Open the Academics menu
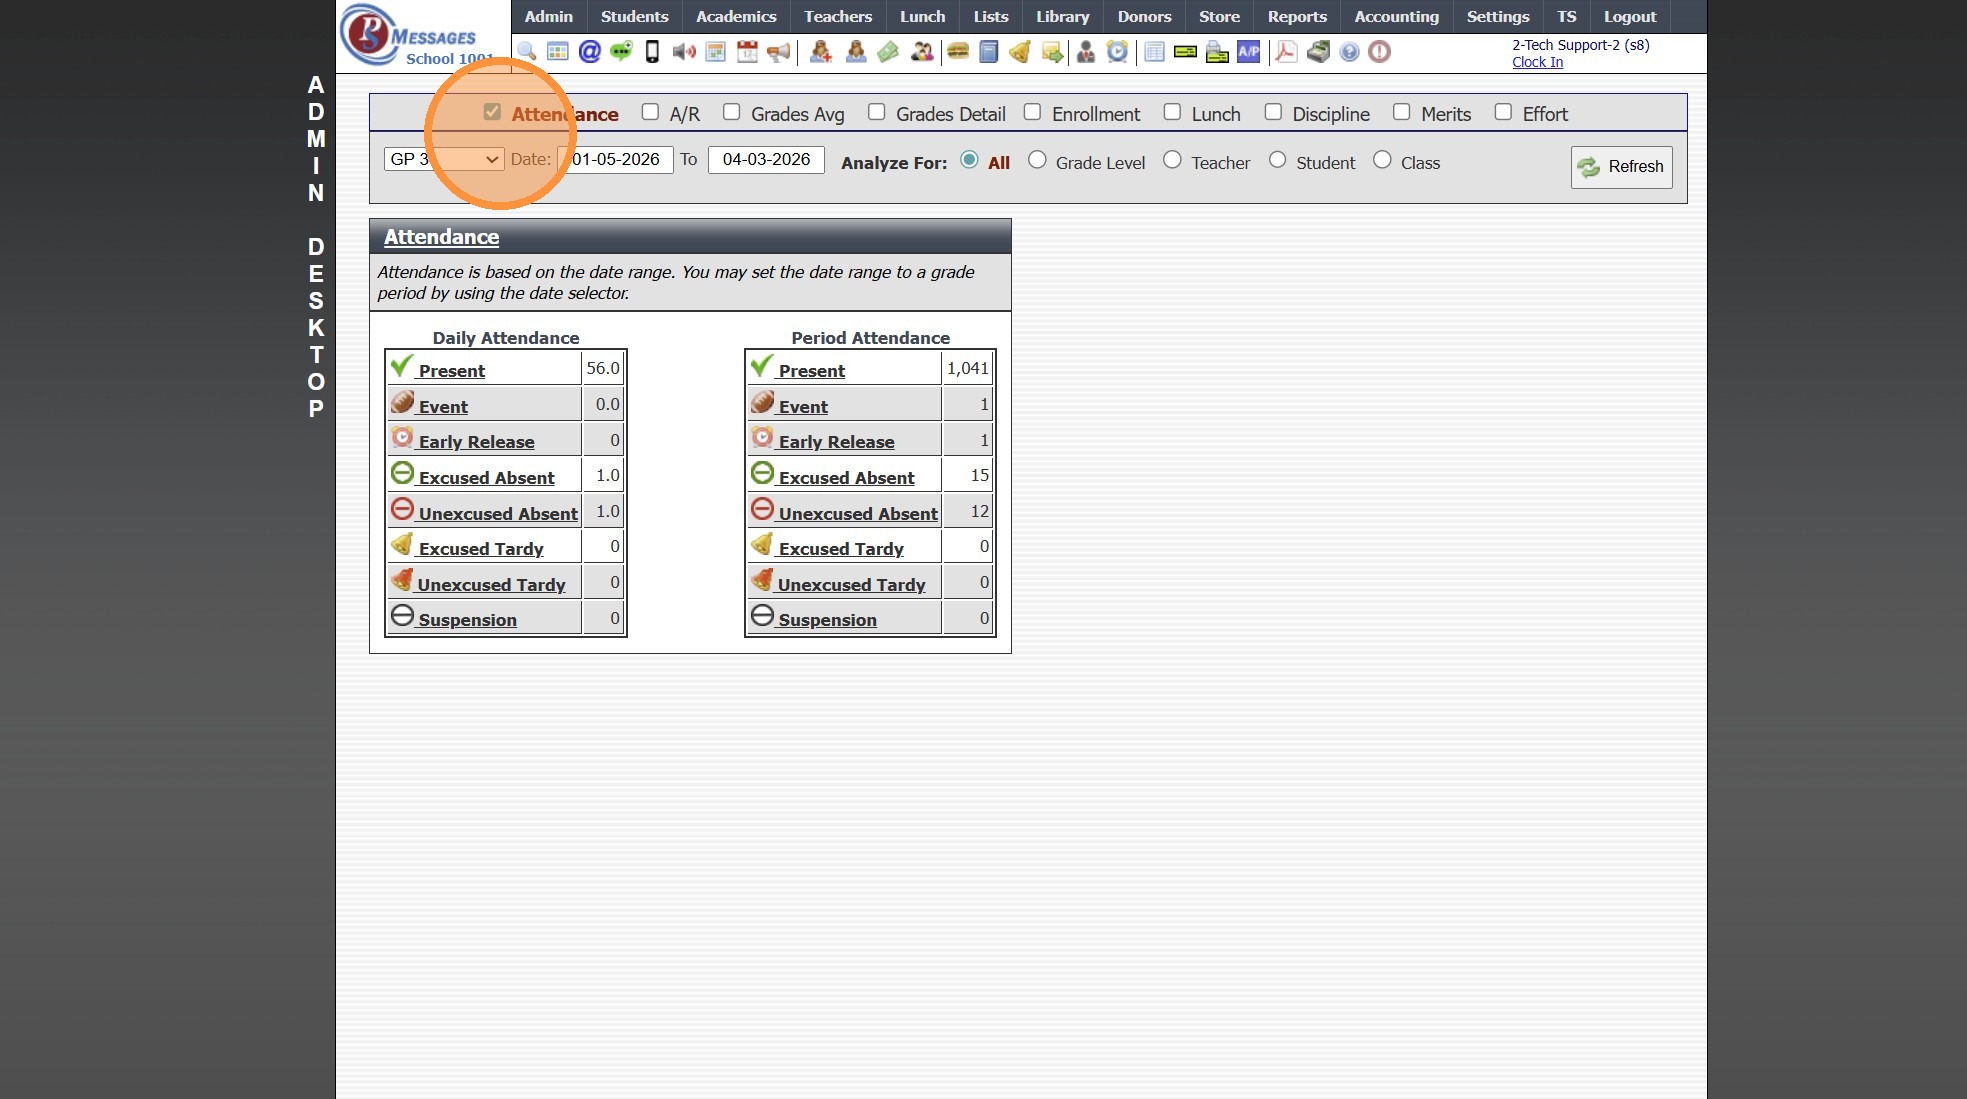 (x=736, y=17)
